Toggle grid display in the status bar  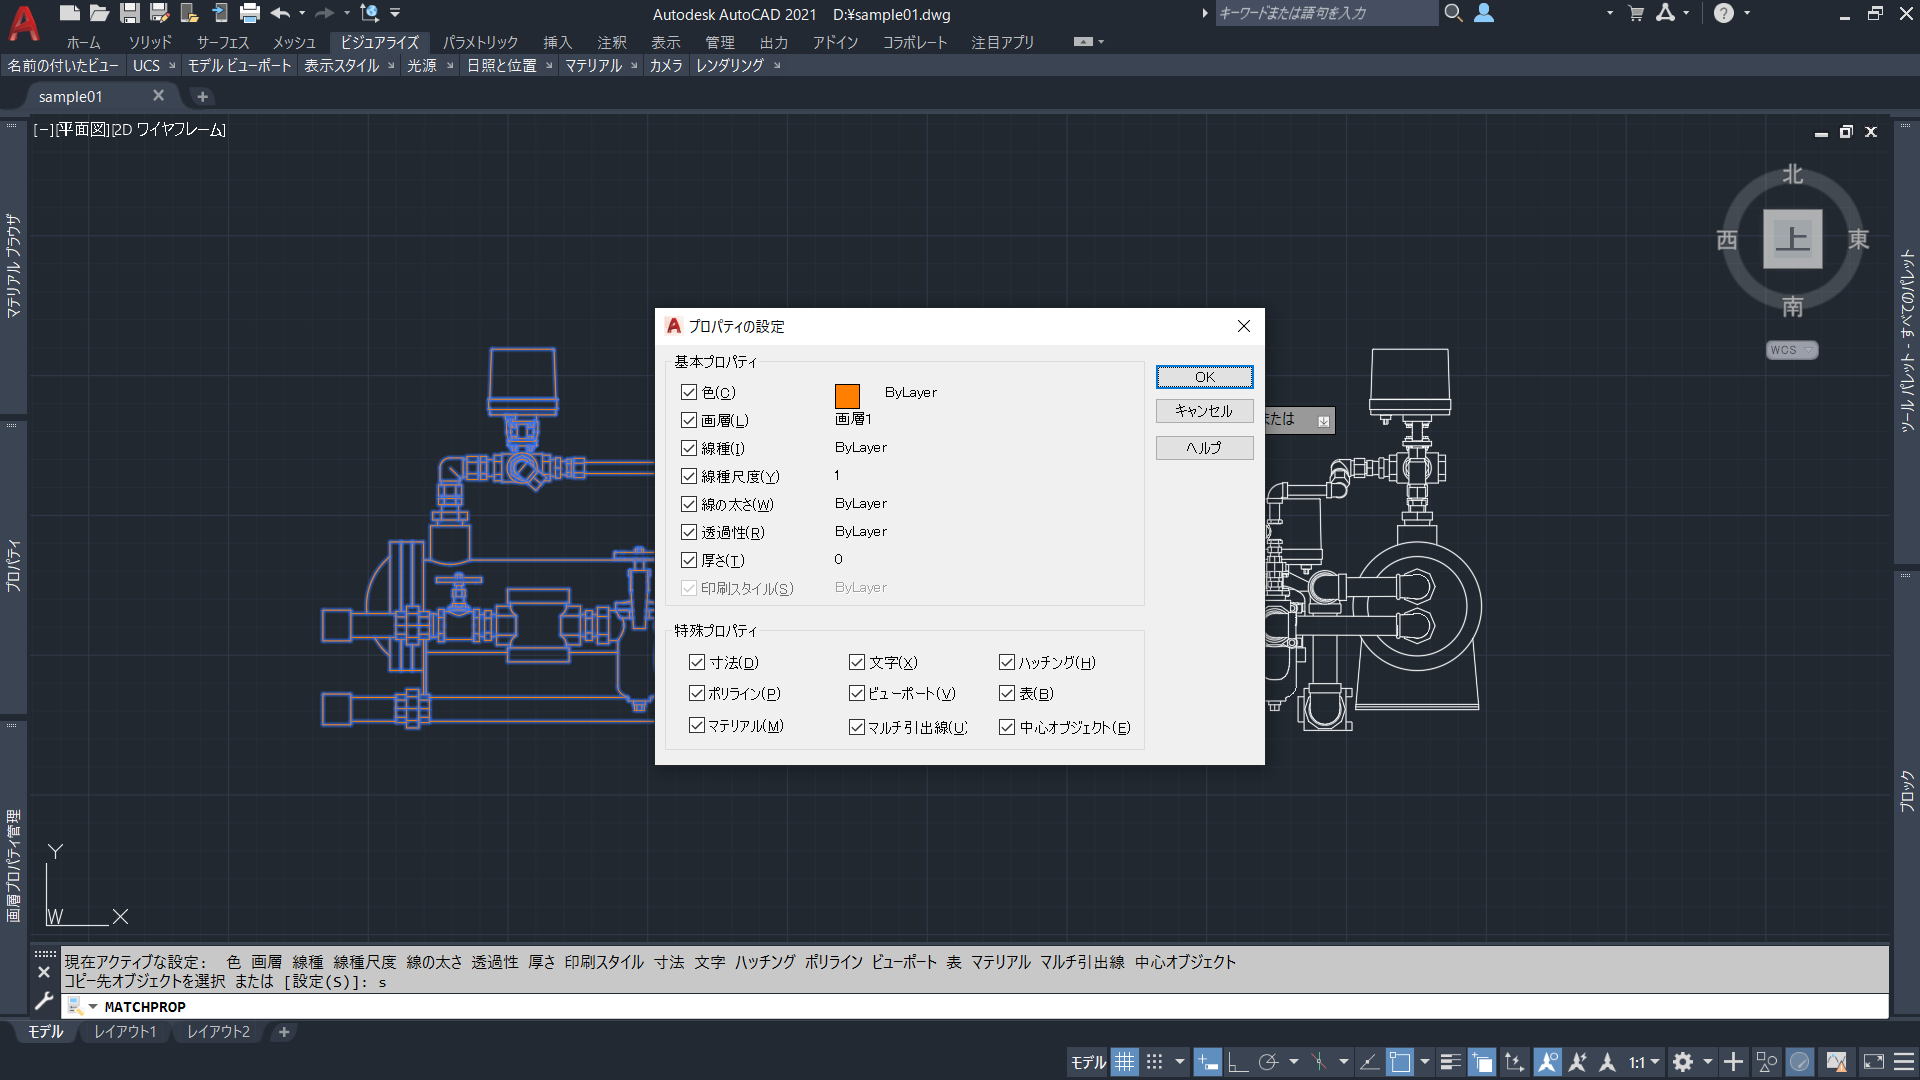pos(1123,1061)
